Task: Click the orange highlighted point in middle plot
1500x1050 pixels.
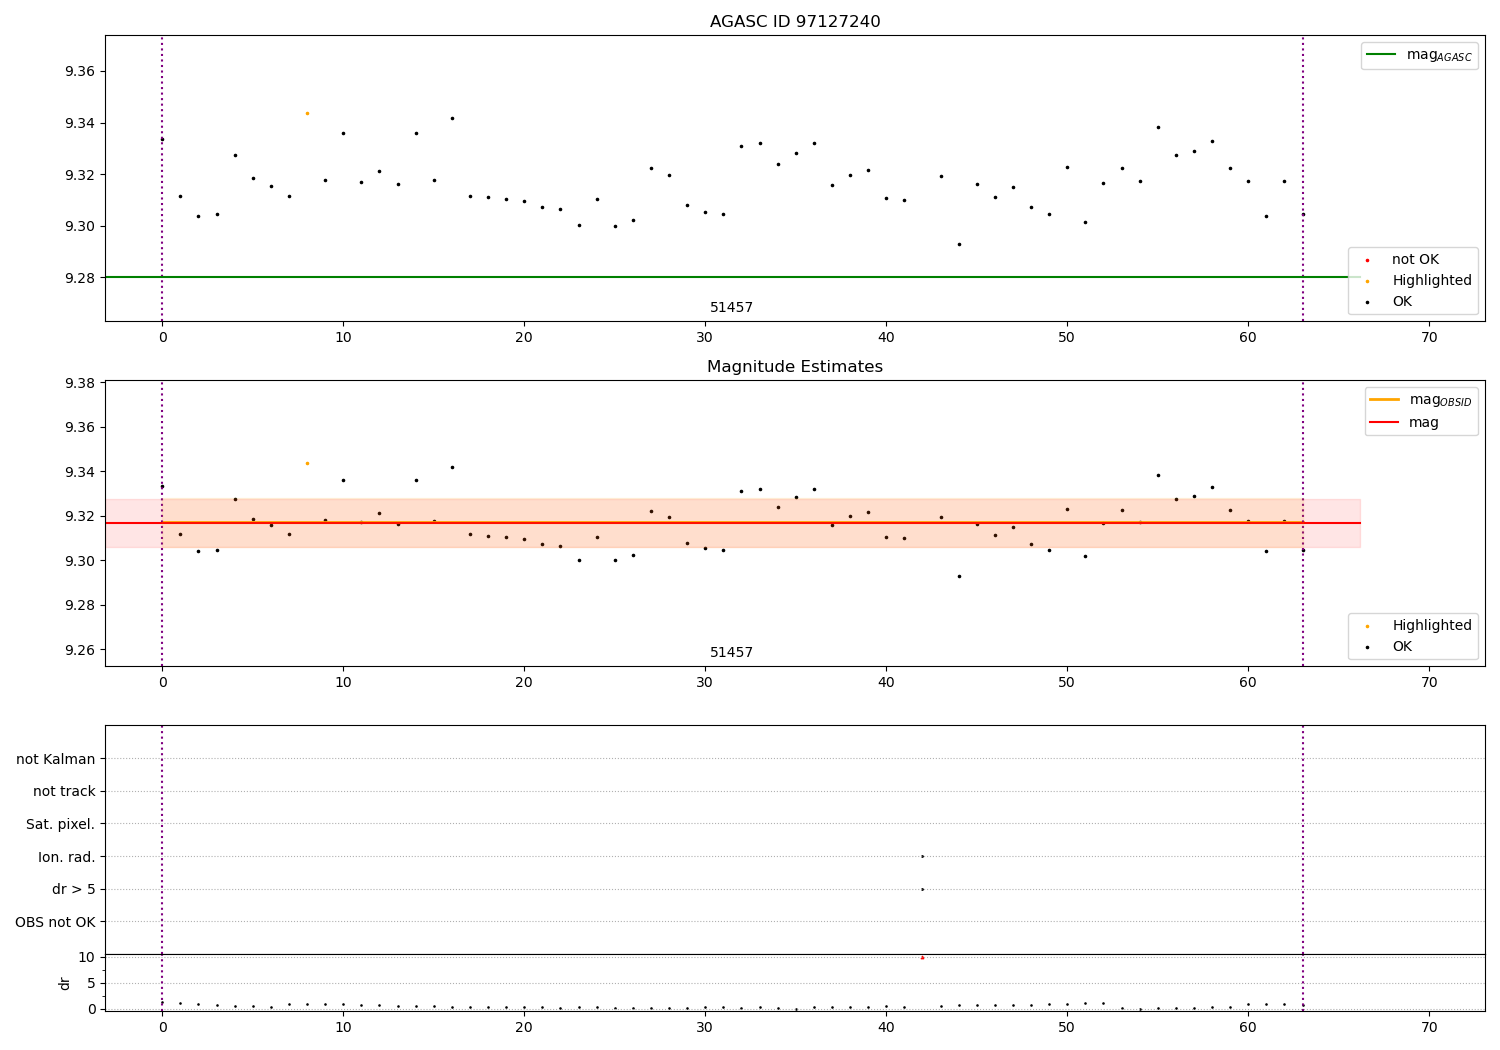Action: [307, 463]
